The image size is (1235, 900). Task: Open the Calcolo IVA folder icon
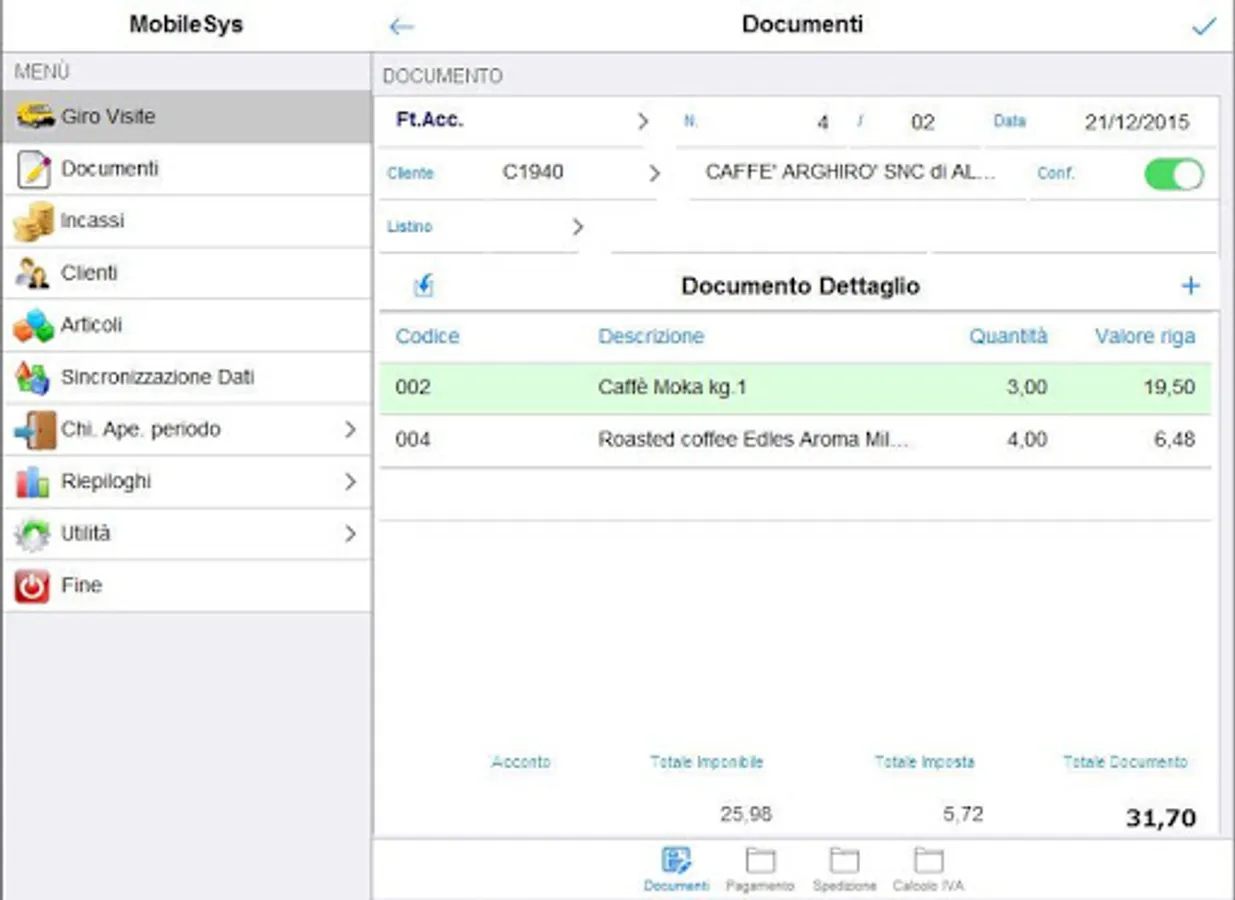[928, 860]
